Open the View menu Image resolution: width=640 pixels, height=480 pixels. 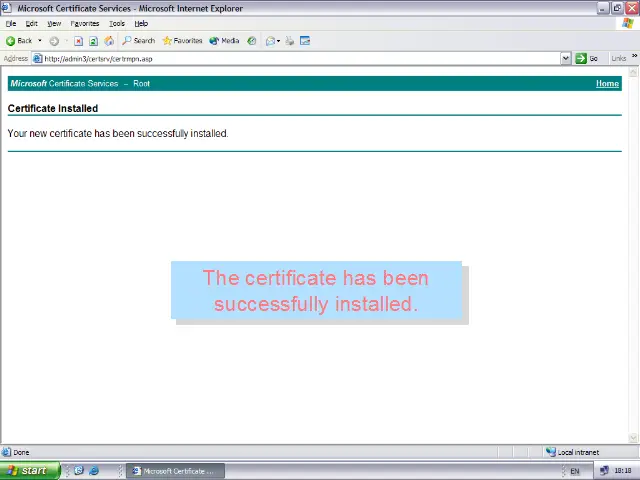[54, 24]
